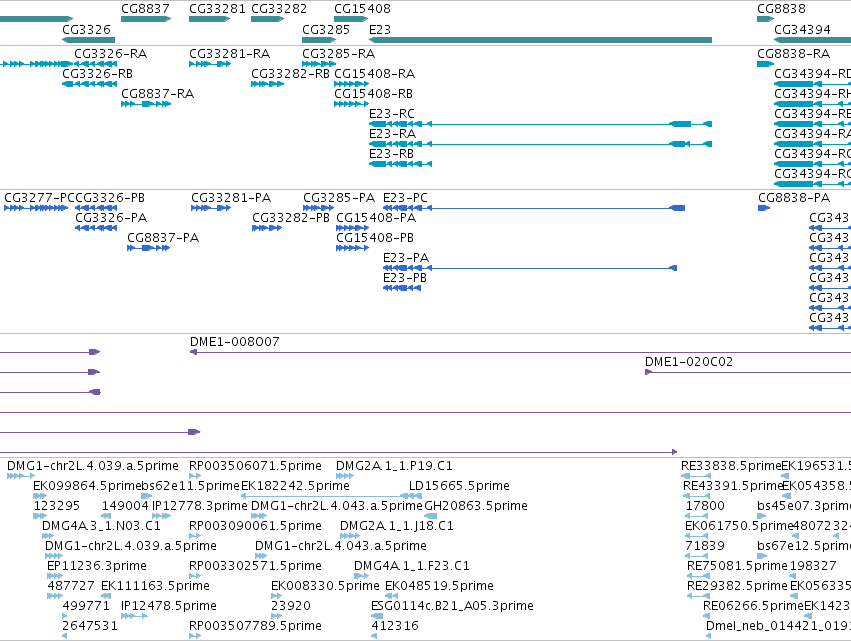This screenshot has height=641, width=851.
Task: Click transcript CG15408-RA
Action: (x=351, y=84)
